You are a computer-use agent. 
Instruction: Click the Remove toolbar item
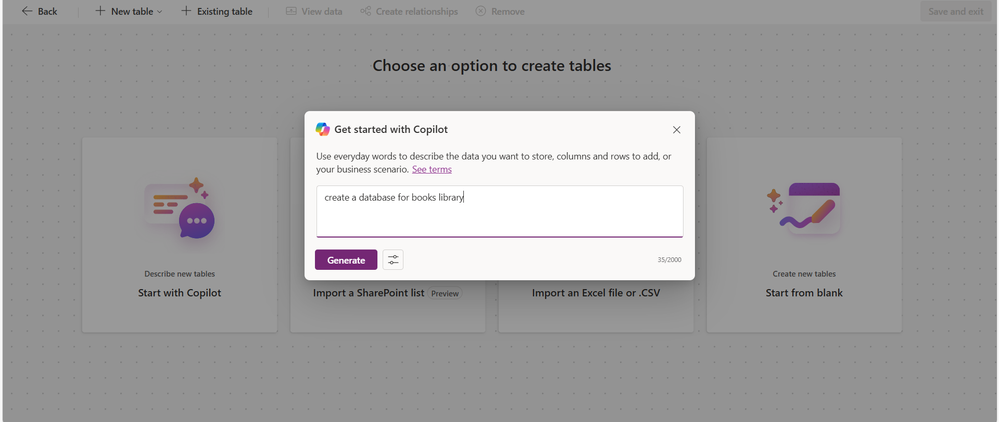(499, 11)
